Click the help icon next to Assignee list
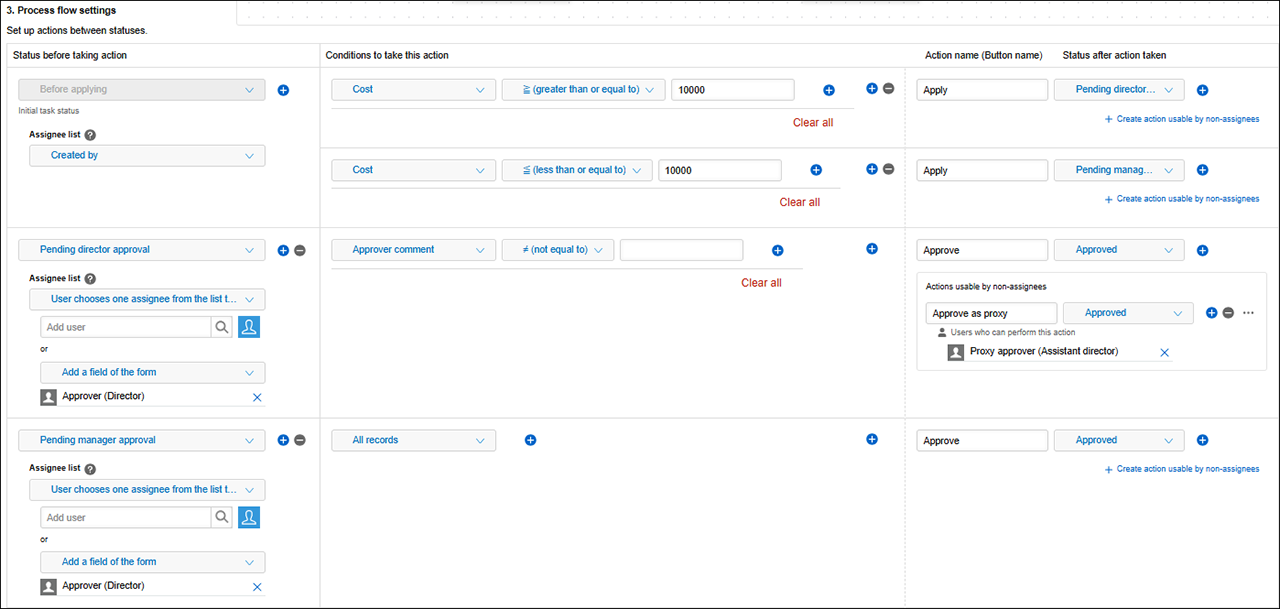Screen dimensions: 1280x609 pyautogui.click(x=89, y=134)
